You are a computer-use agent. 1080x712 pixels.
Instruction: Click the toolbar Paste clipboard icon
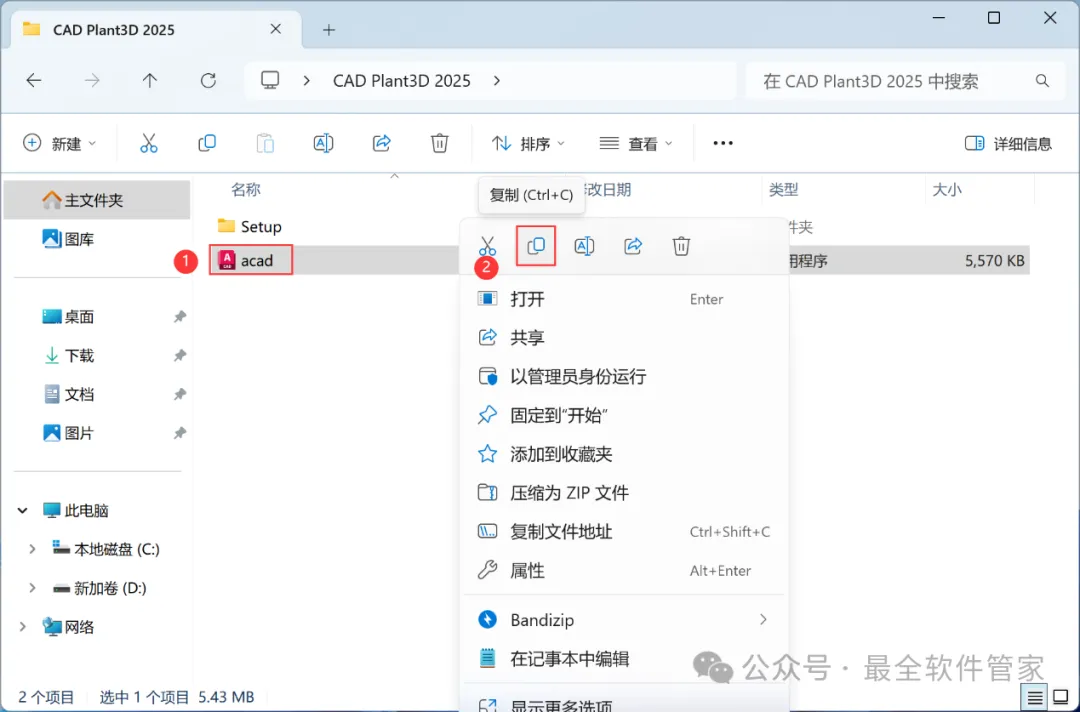coord(265,143)
